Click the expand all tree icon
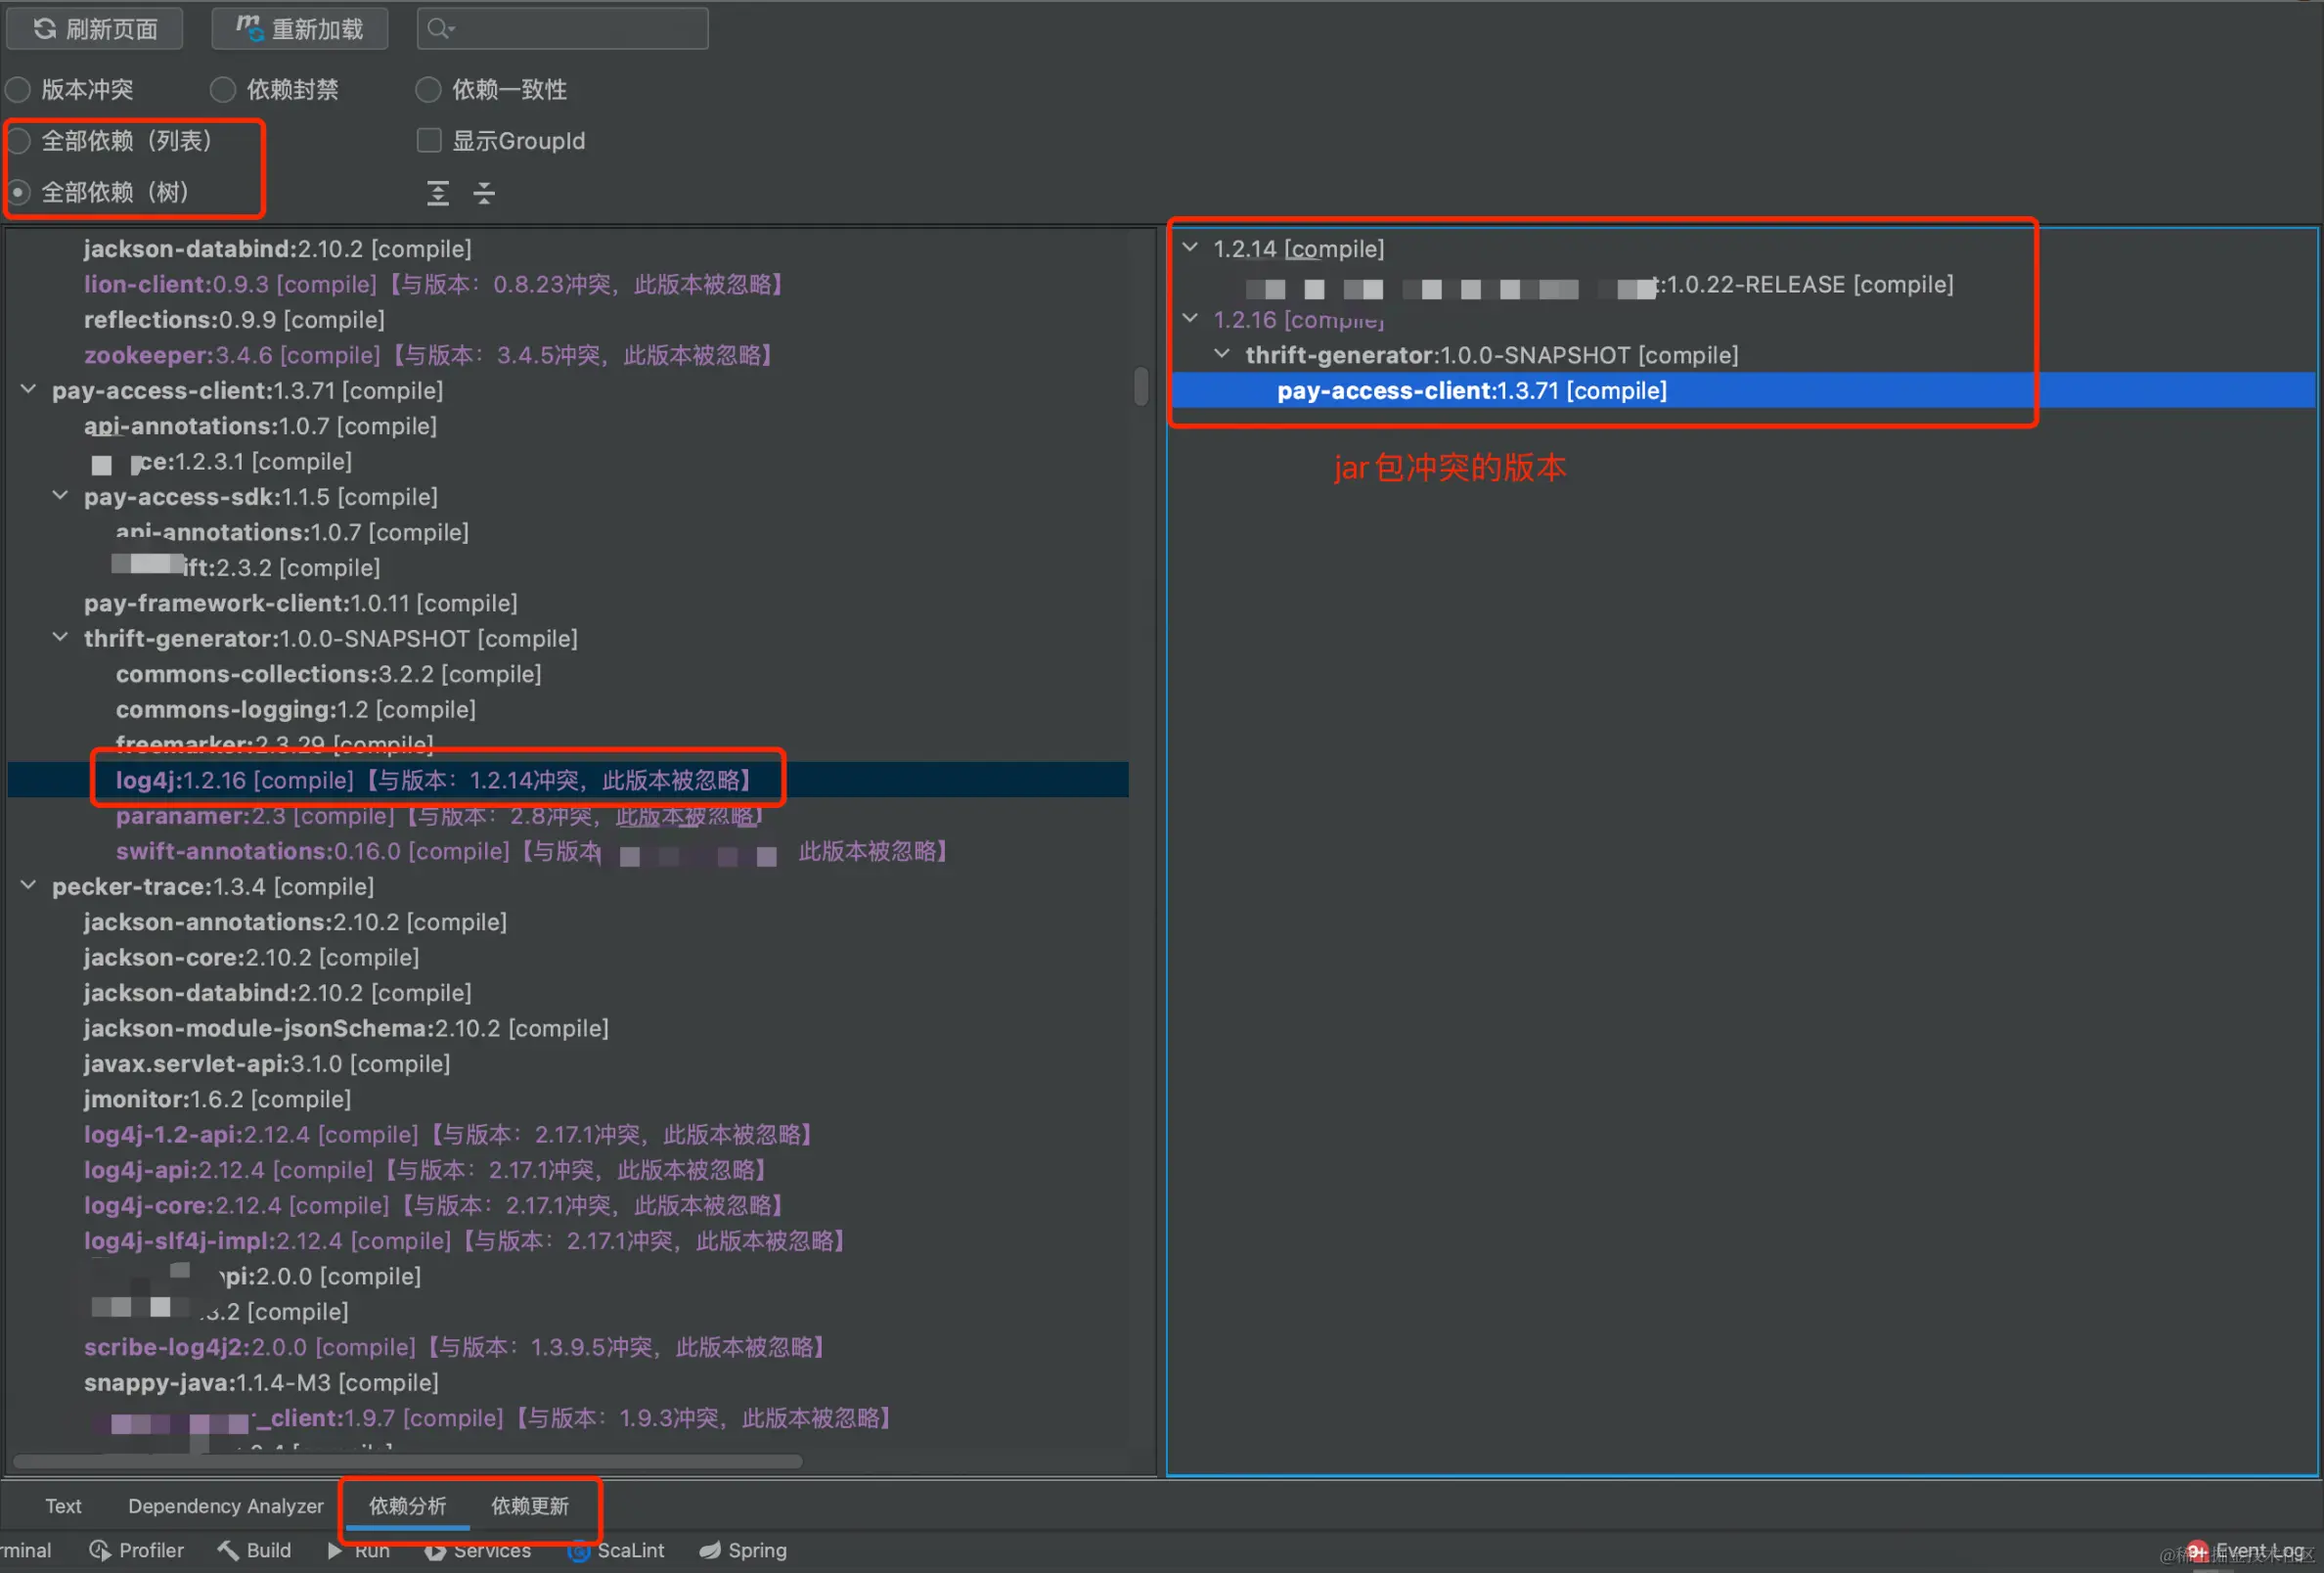This screenshot has width=2324, height=1573. pyautogui.click(x=438, y=193)
